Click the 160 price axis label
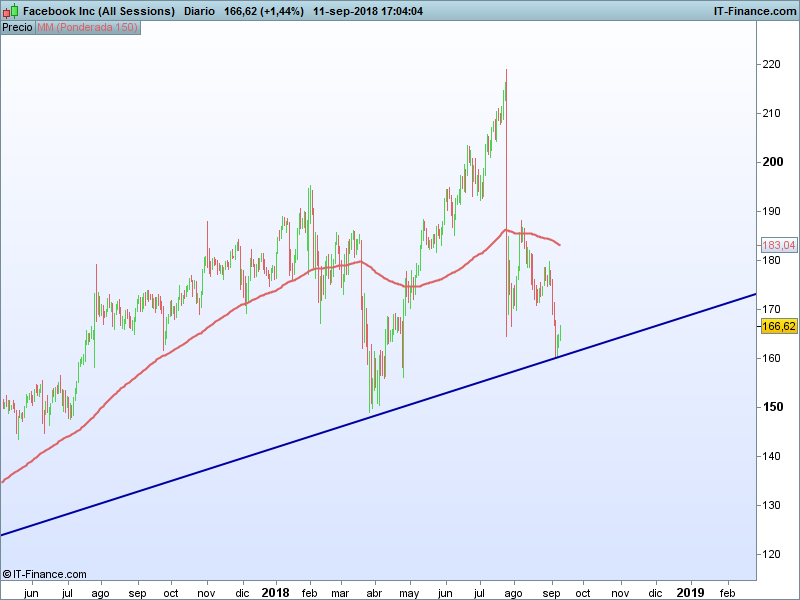Viewport: 800px width, 600px height. tap(771, 358)
